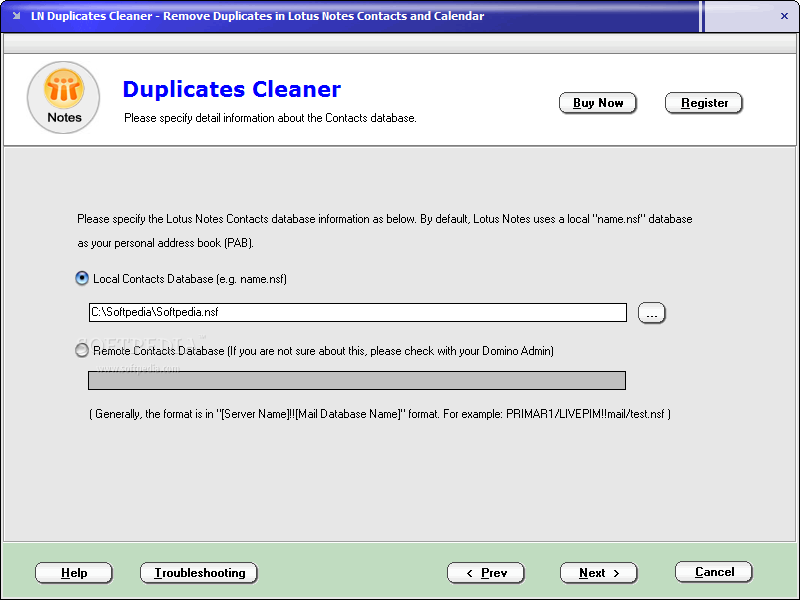Open the Register dialog button
Viewport: 800px width, 600px height.
704,103
